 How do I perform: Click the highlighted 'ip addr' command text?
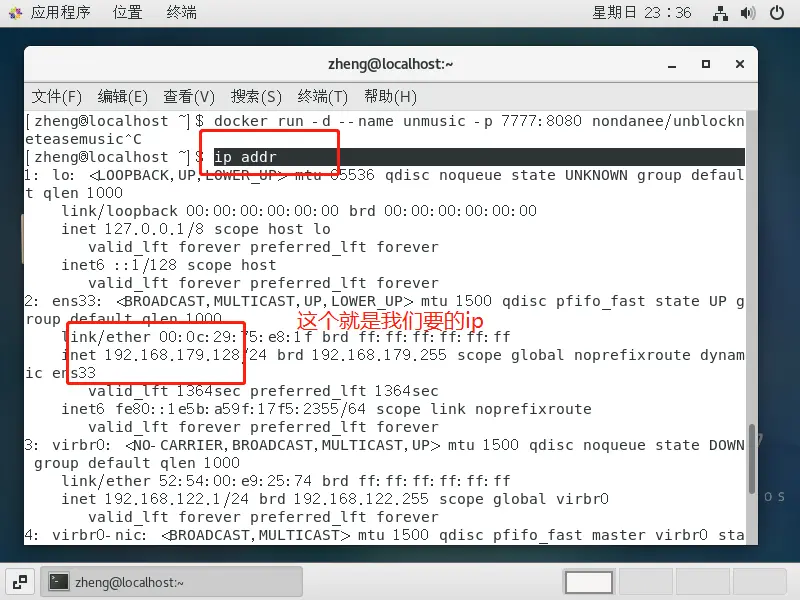click(245, 157)
